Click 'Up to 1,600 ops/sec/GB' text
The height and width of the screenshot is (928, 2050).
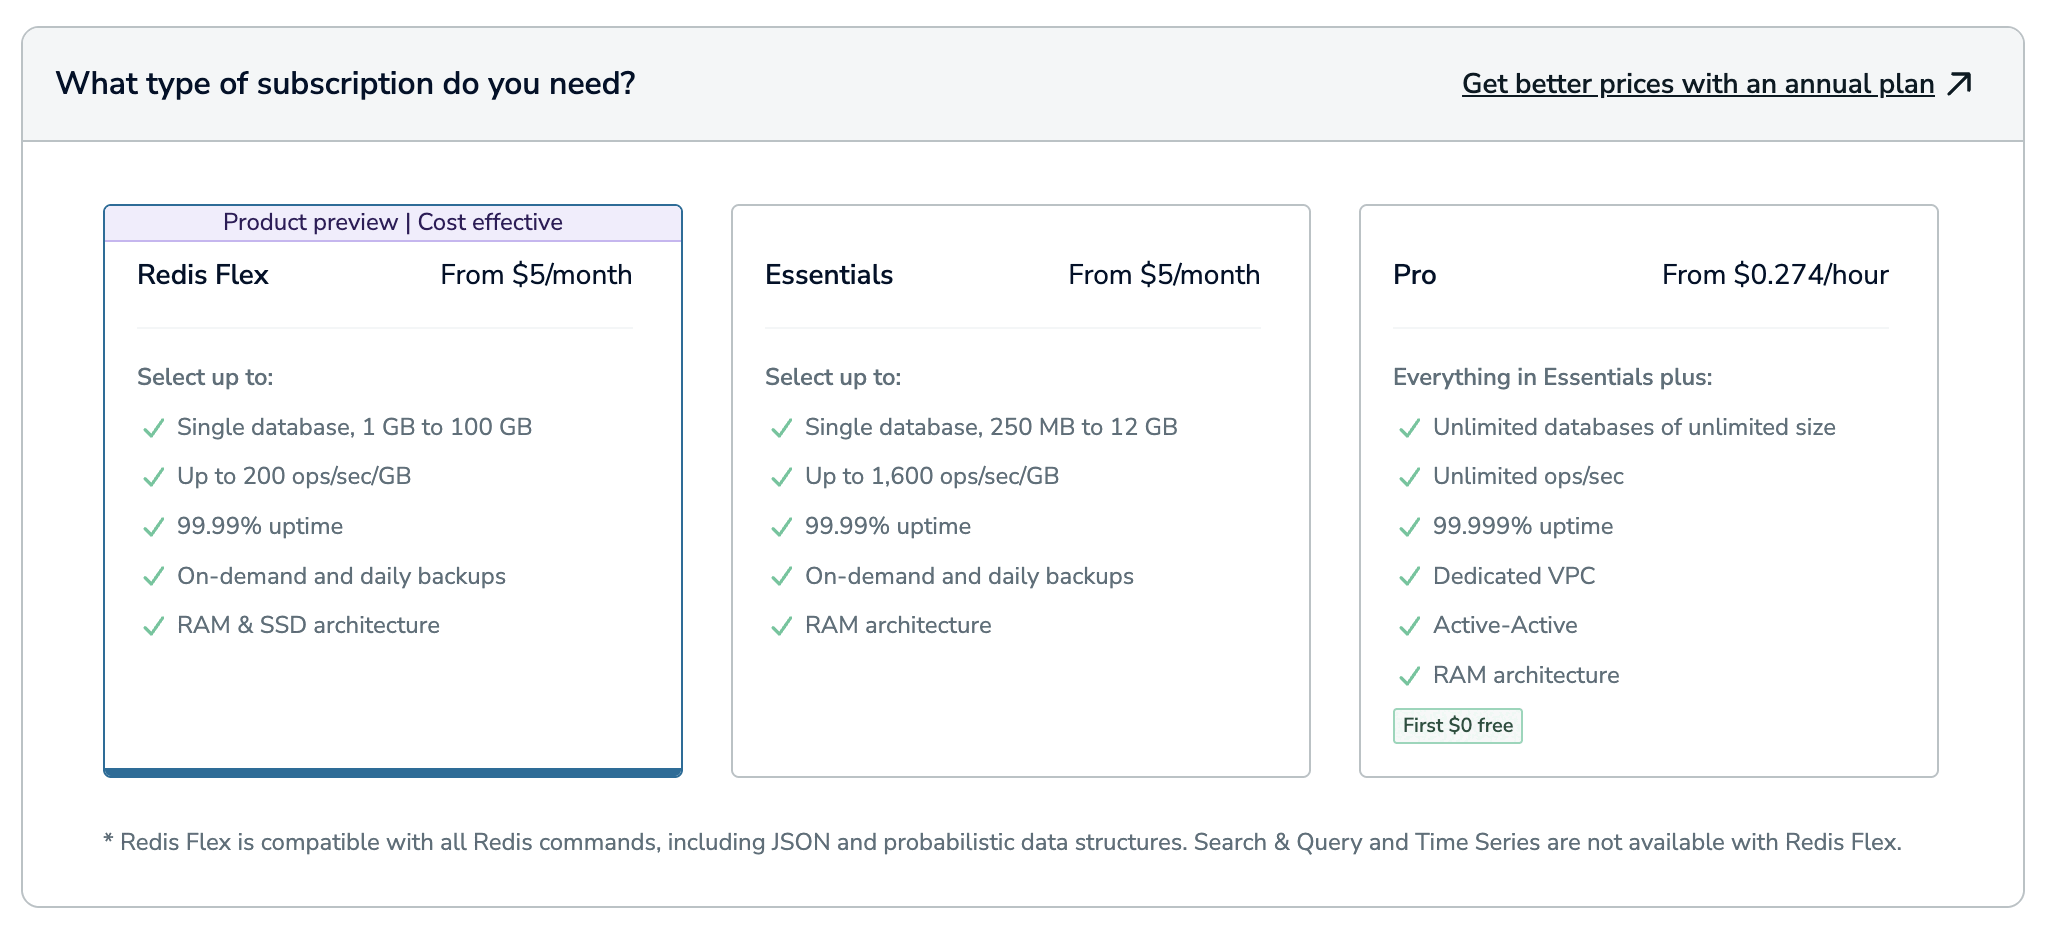(932, 477)
